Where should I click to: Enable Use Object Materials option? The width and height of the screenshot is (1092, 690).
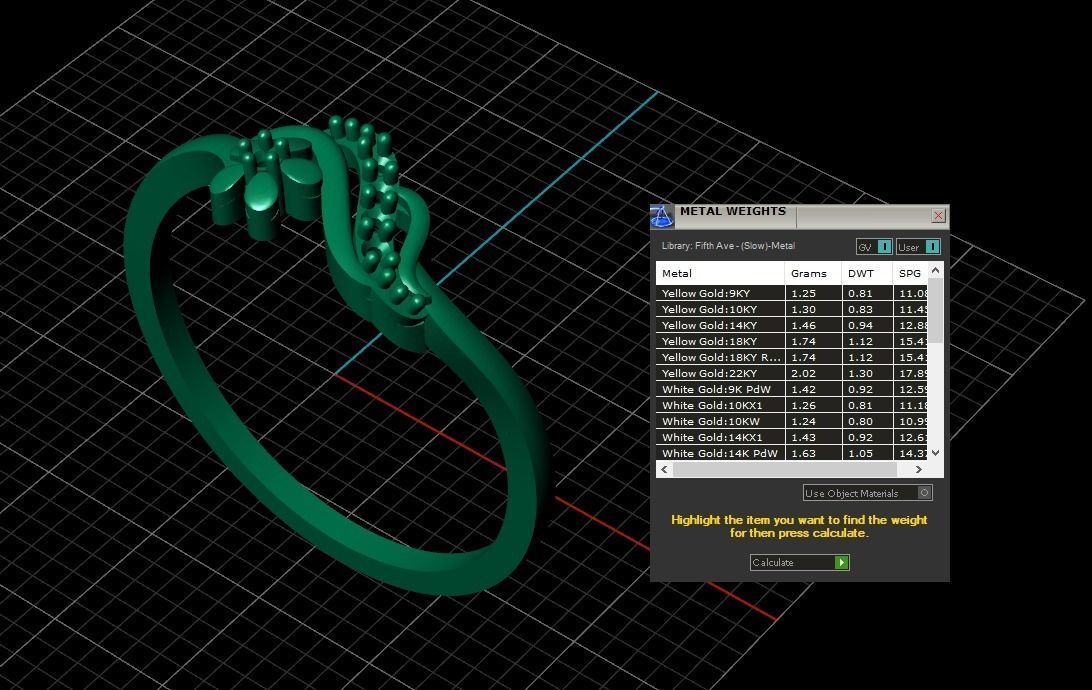pyautogui.click(x=867, y=493)
